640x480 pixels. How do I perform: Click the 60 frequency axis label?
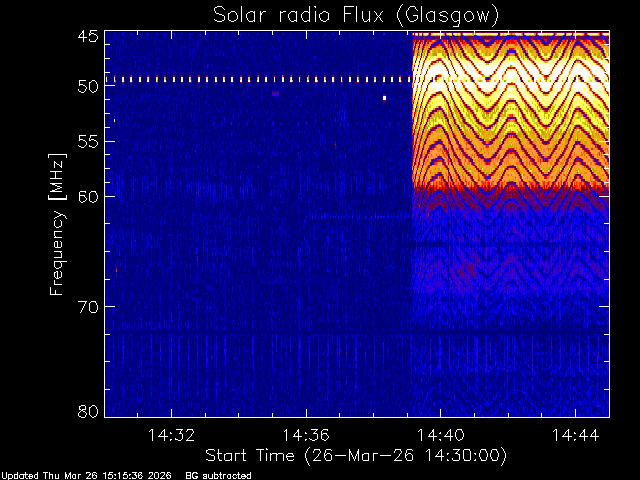coord(88,196)
